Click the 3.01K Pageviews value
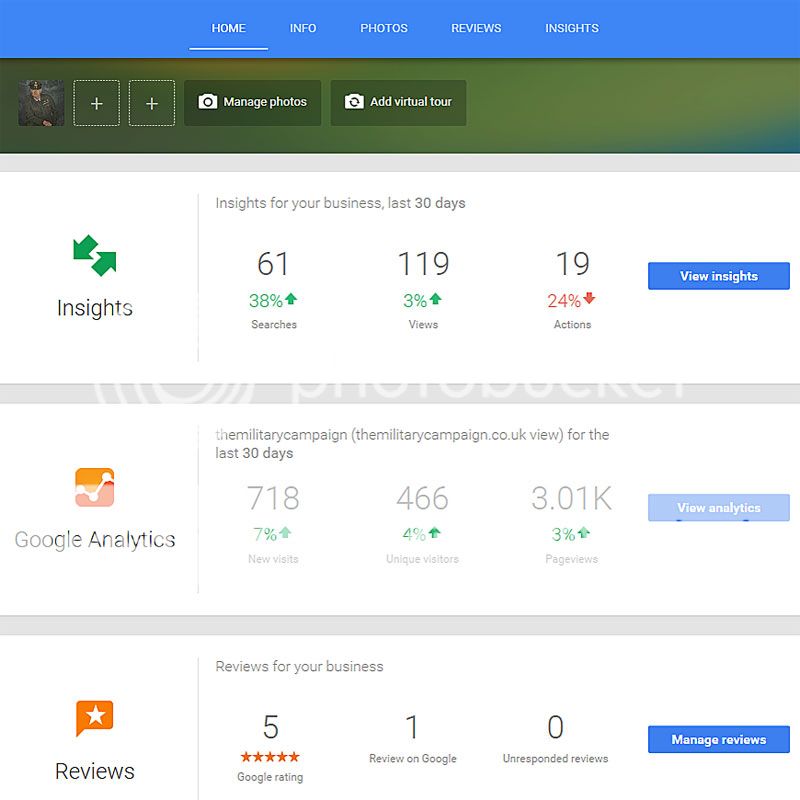The height and width of the screenshot is (800, 800). pos(571,498)
